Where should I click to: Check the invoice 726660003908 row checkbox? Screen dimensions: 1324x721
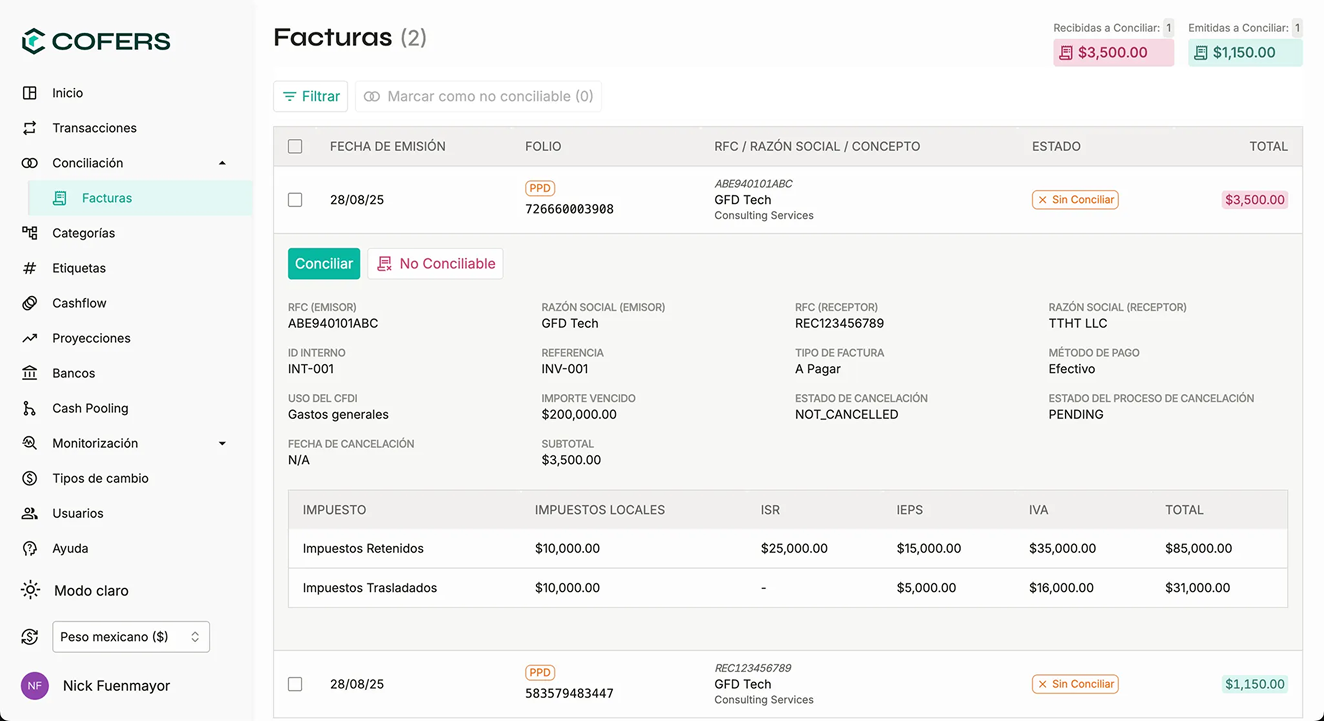[295, 200]
